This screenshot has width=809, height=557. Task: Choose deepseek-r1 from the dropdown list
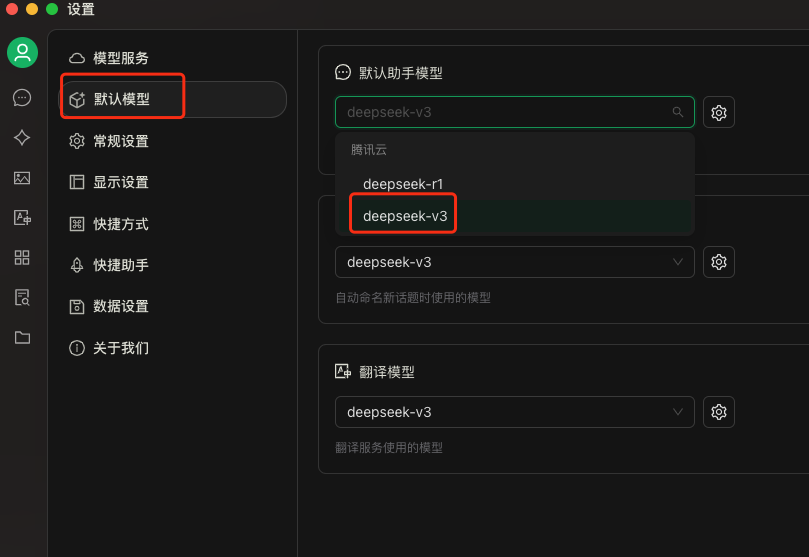point(514,184)
